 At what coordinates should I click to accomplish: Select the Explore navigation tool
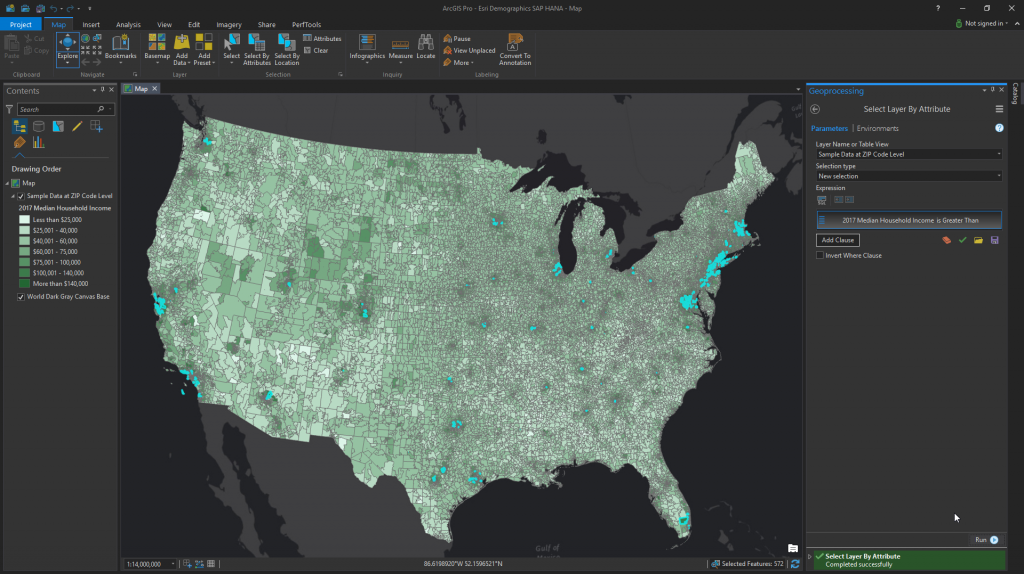pos(67,49)
